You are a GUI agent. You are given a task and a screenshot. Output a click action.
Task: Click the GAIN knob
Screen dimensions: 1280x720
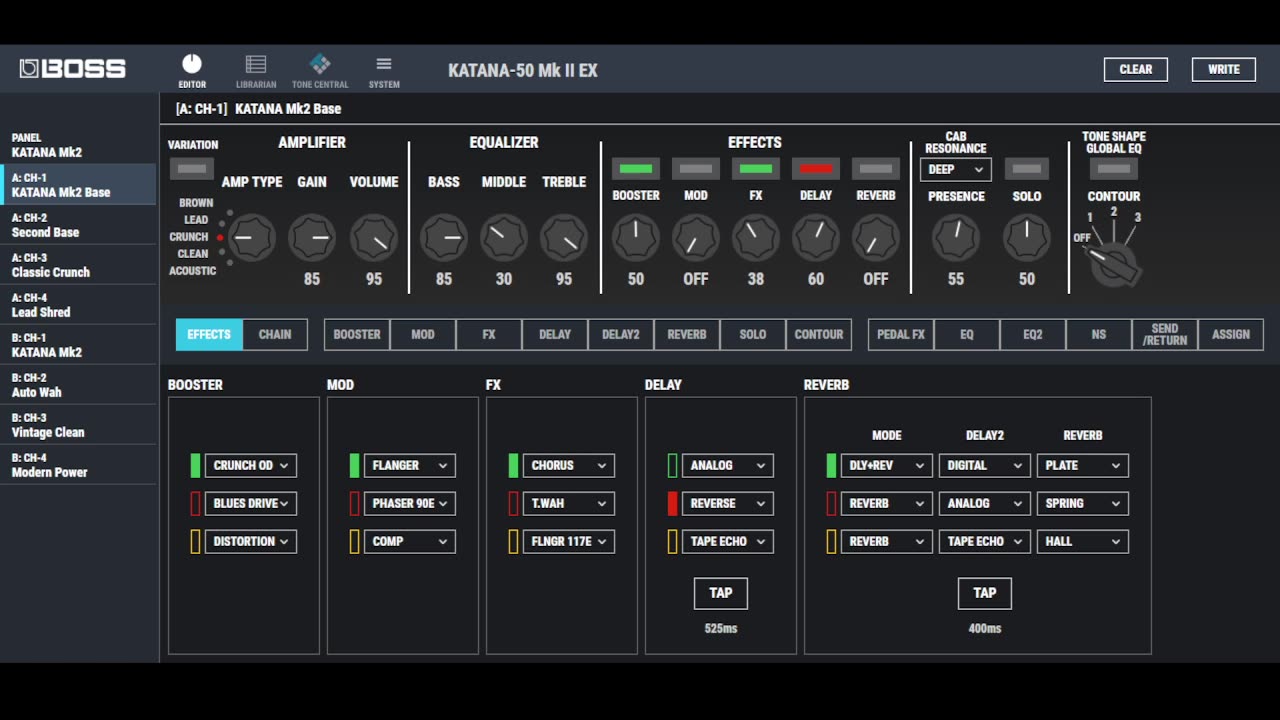[312, 238]
